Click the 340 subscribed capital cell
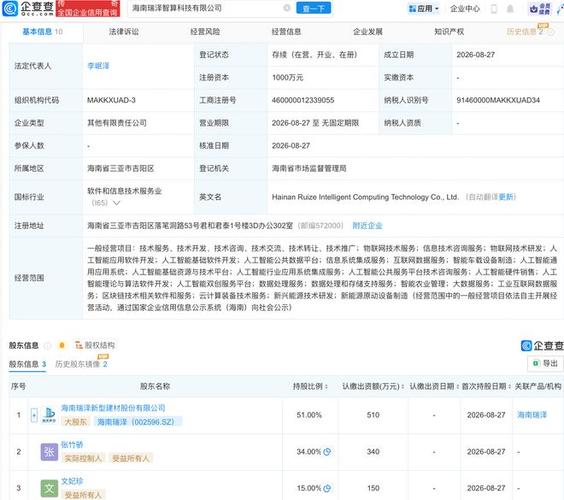Image resolution: width=564 pixels, height=500 pixels. click(373, 452)
